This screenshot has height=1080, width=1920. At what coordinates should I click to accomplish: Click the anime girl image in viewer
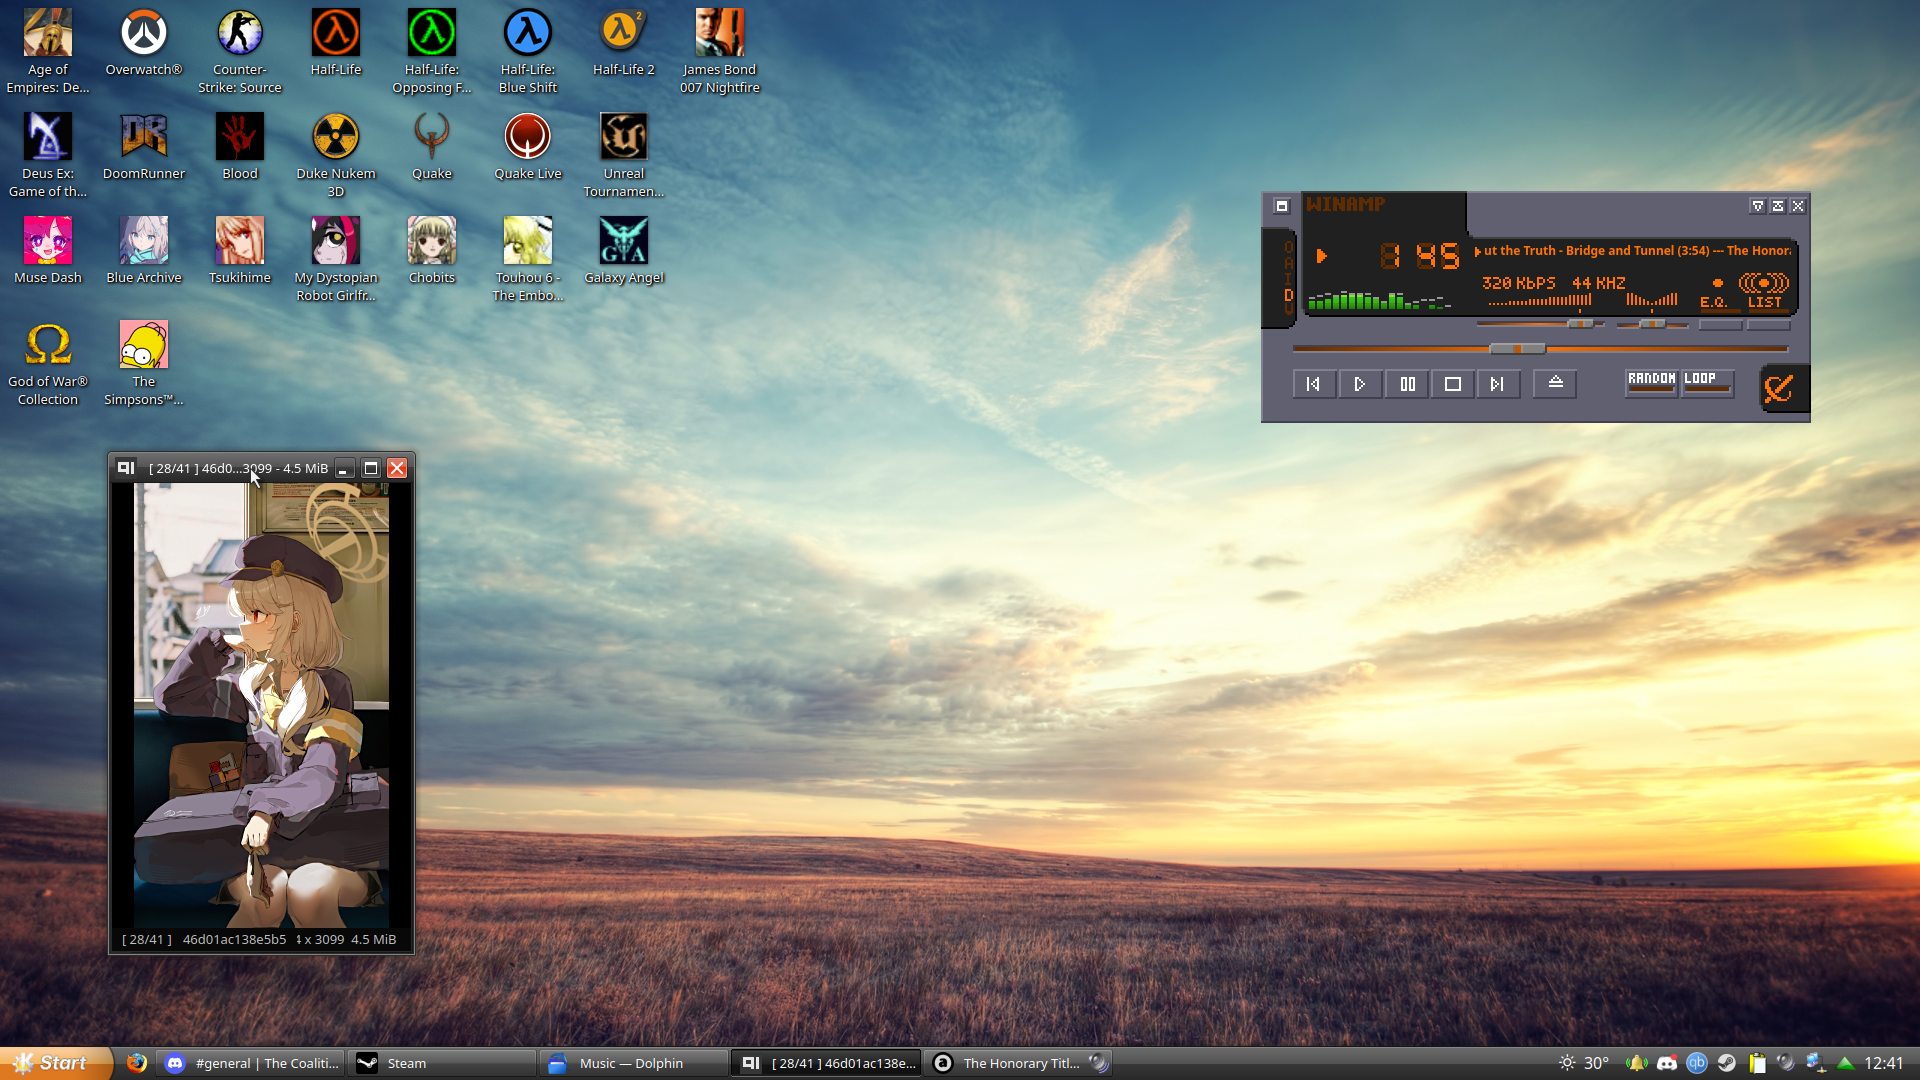pos(261,706)
